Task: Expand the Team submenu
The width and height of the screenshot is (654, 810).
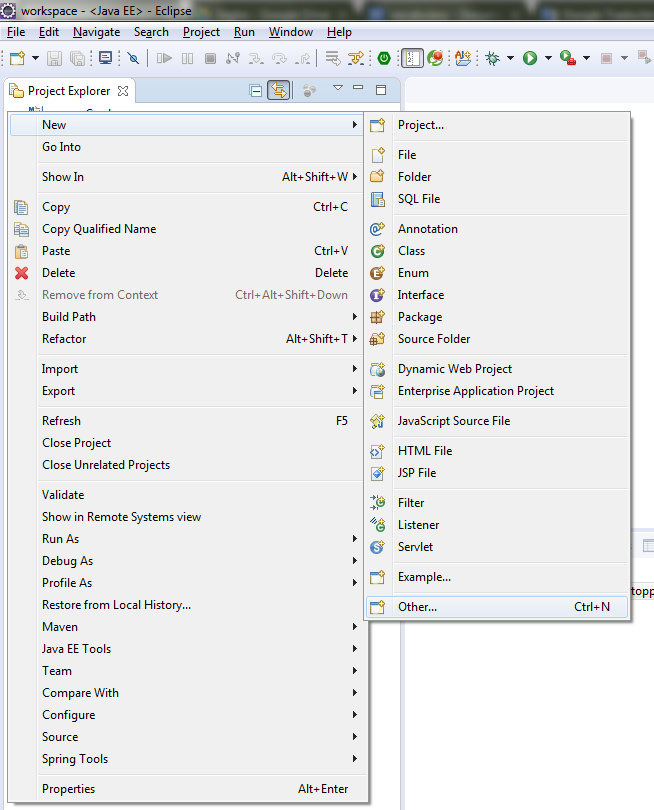Action: click(187, 671)
